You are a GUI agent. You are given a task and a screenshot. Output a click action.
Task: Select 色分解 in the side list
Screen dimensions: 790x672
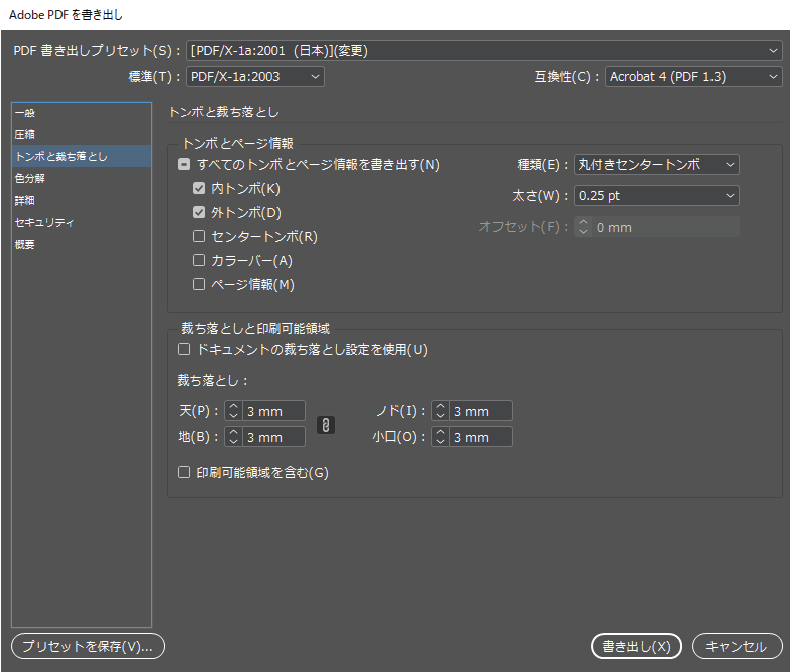[x=81, y=178]
